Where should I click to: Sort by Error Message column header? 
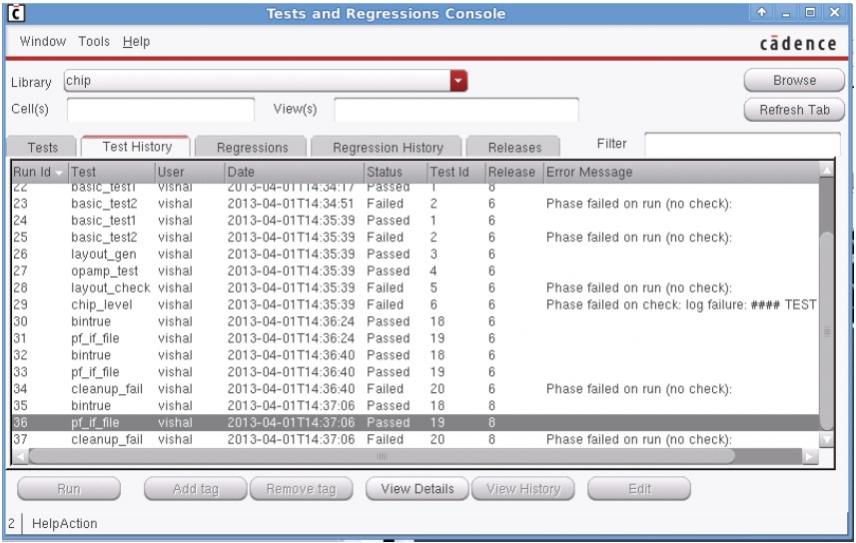point(681,172)
